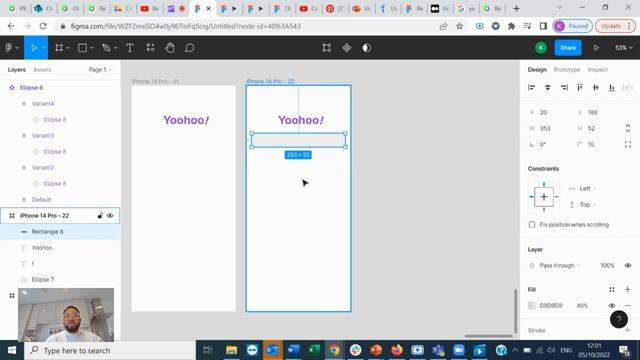The width and height of the screenshot is (640, 360).
Task: Expand the Move tools dropdown arrow
Action: (43, 48)
